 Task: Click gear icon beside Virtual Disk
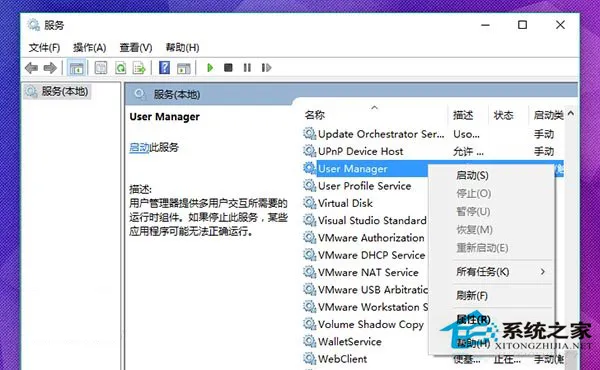point(309,203)
